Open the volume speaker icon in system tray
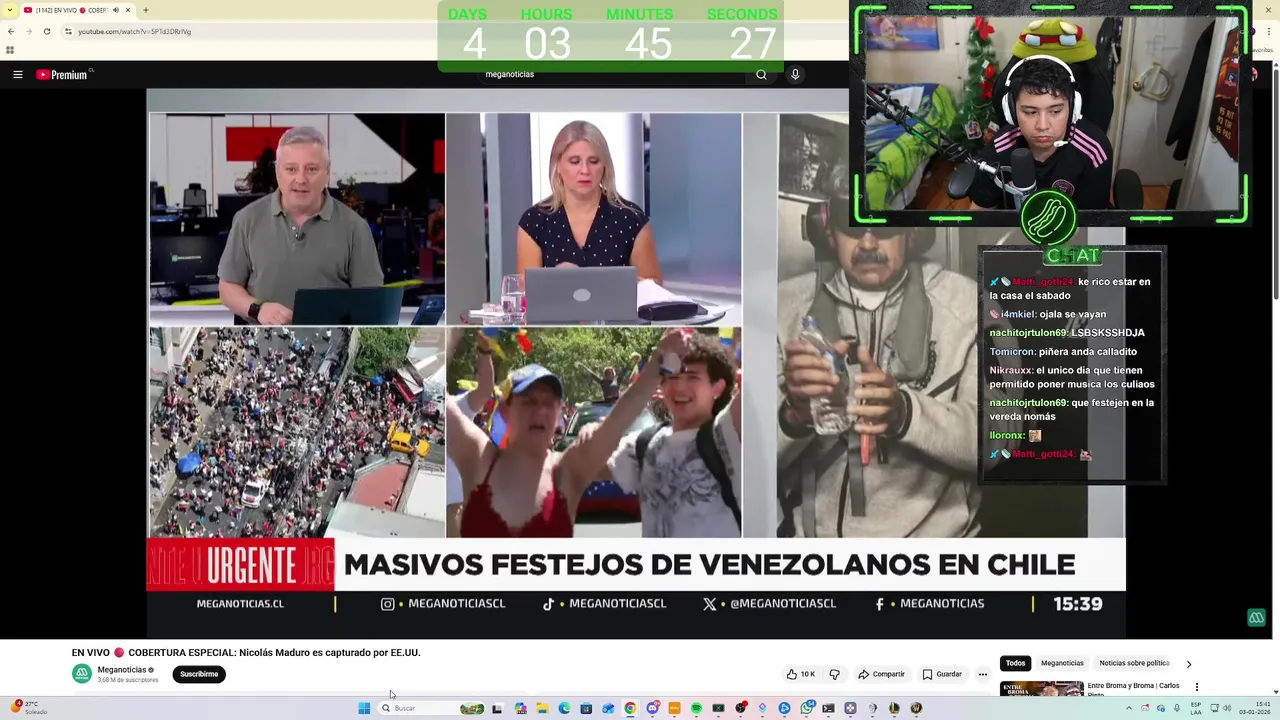This screenshot has width=1280, height=720. click(1227, 708)
